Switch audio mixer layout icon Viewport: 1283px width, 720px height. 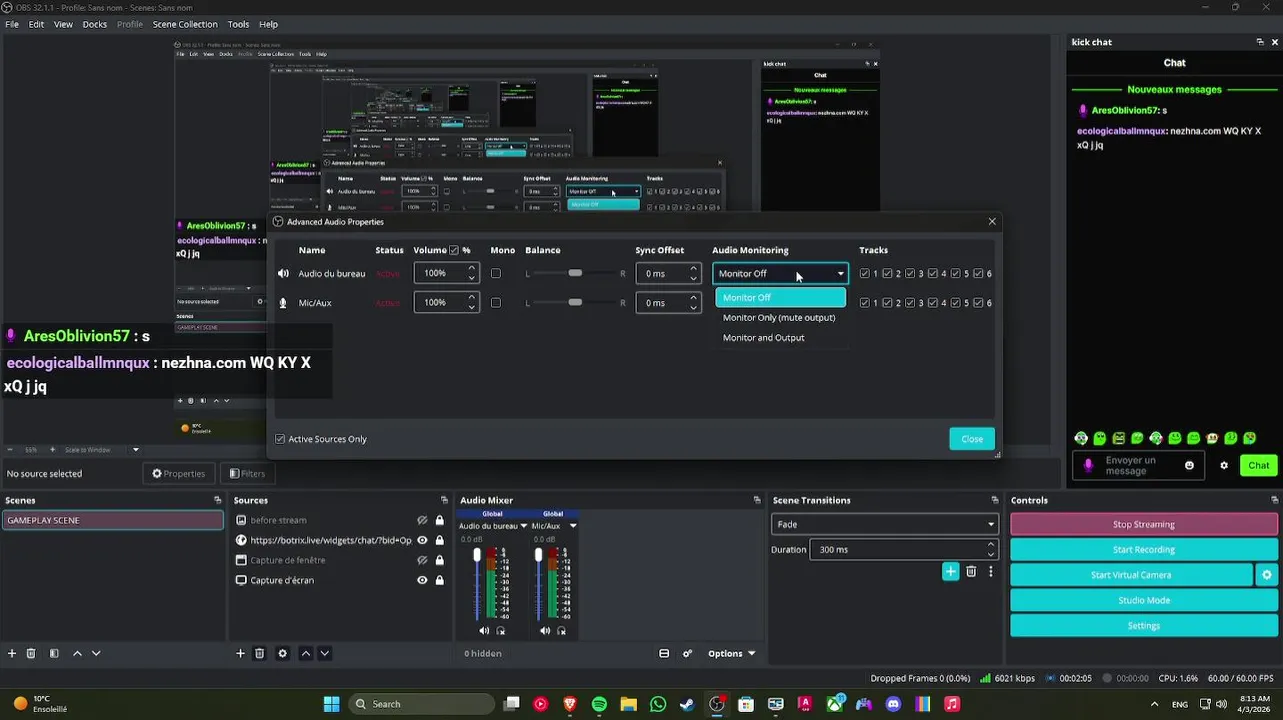coord(664,653)
